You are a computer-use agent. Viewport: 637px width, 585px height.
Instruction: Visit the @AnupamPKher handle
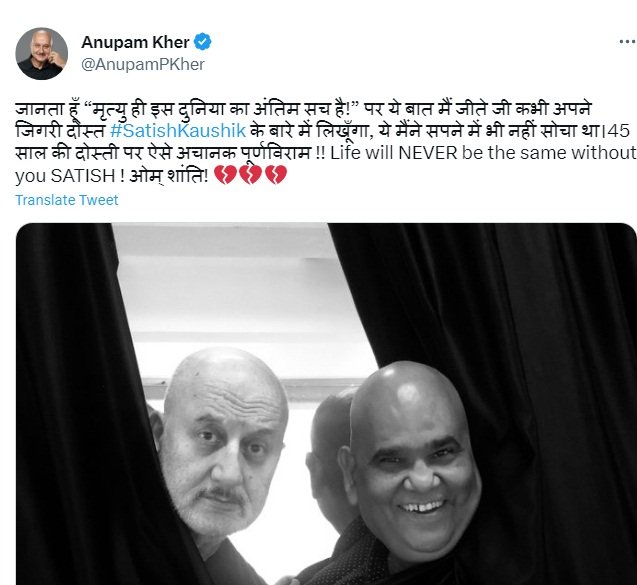143,65
